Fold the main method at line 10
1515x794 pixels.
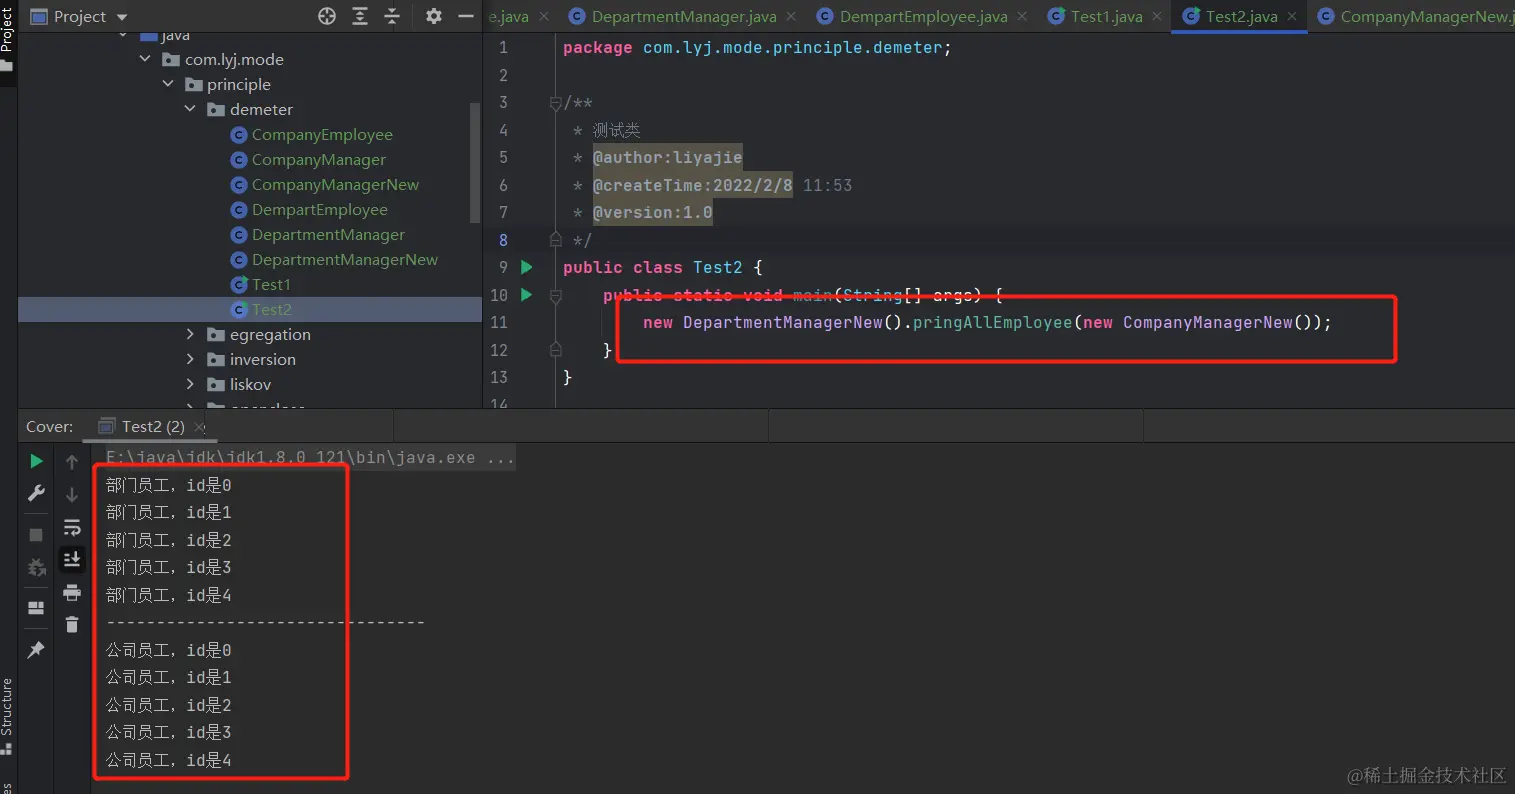pos(556,295)
